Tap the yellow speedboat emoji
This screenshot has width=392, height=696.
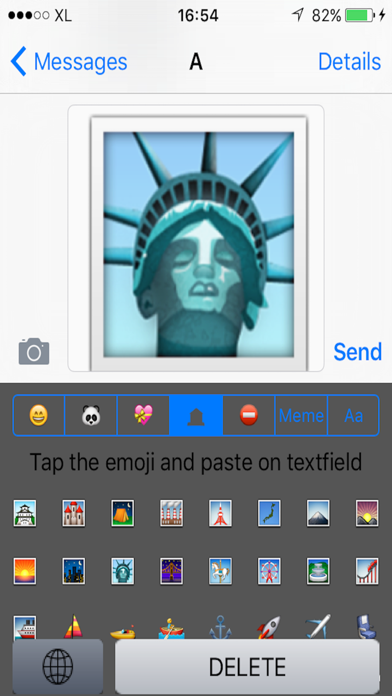123,632
